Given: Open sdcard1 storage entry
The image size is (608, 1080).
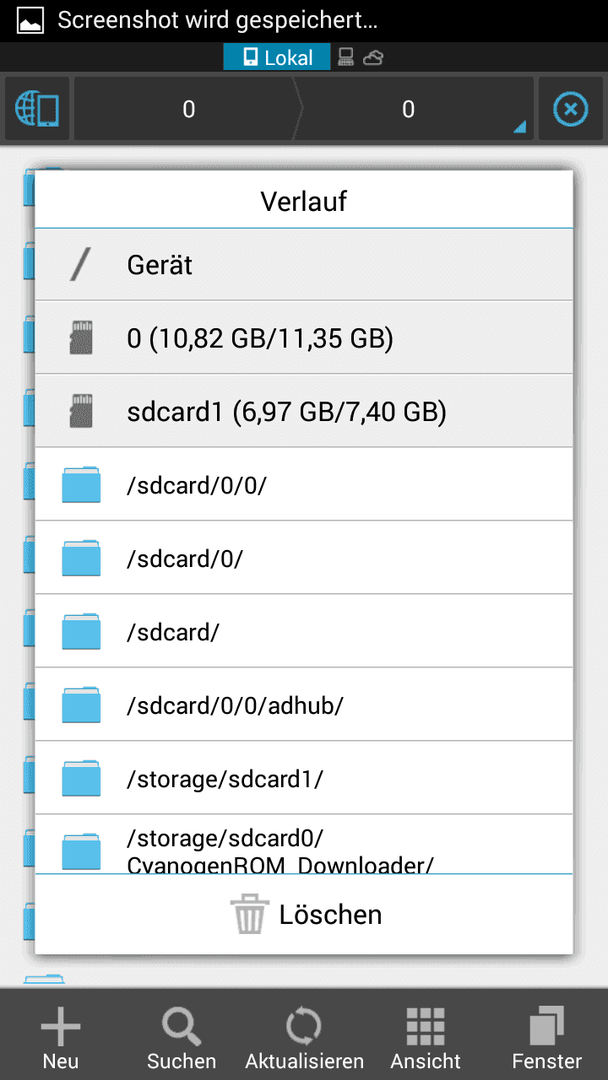Looking at the screenshot, I should coord(304,412).
